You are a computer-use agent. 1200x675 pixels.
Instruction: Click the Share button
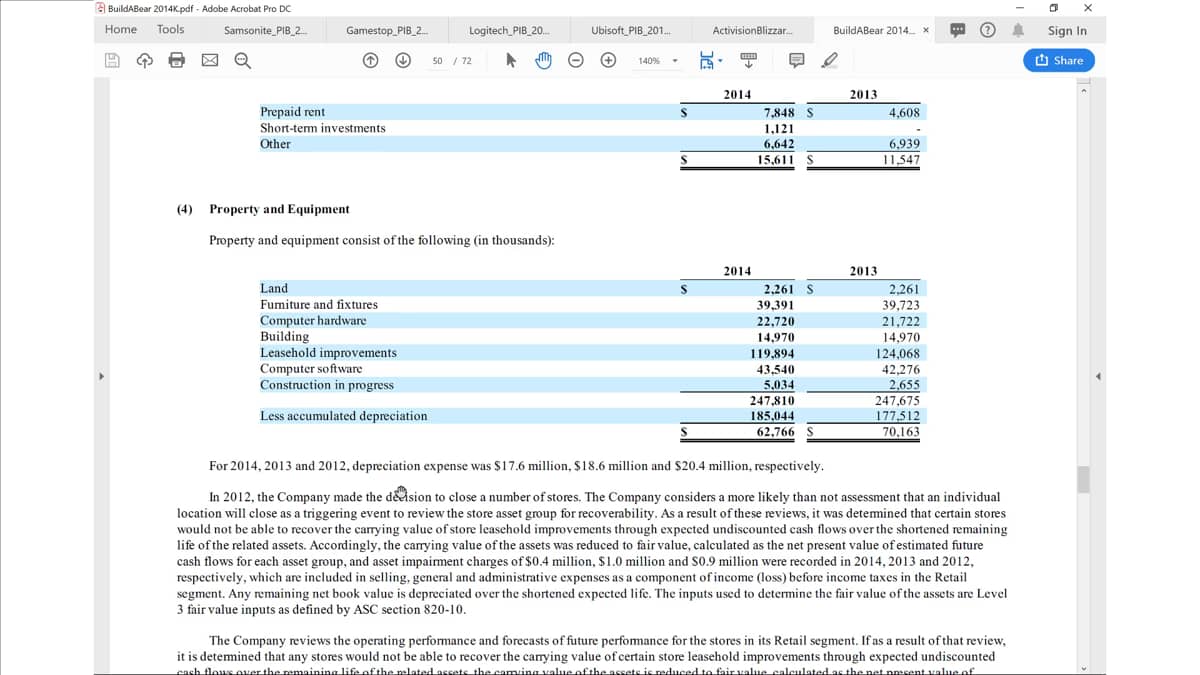[x=1060, y=61]
